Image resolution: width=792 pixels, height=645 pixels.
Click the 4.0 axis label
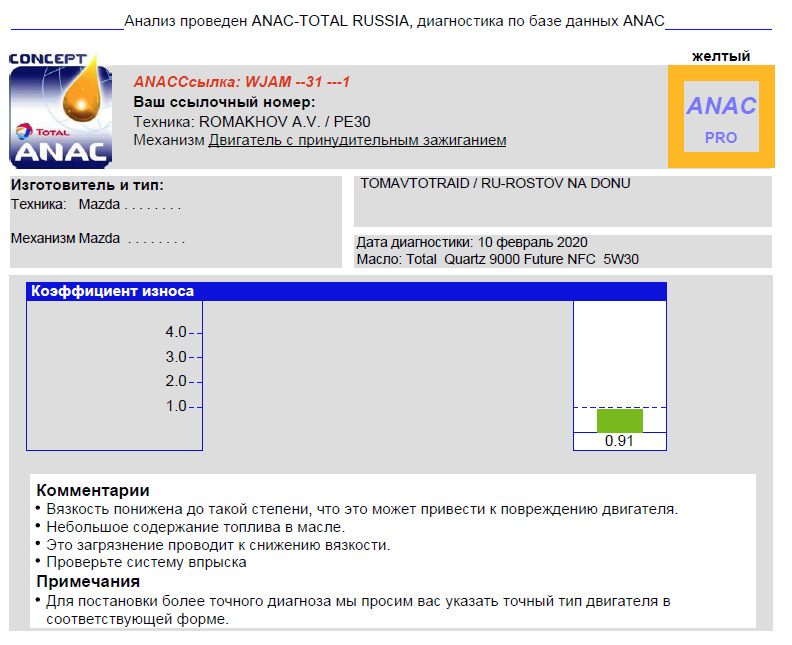pyautogui.click(x=176, y=332)
